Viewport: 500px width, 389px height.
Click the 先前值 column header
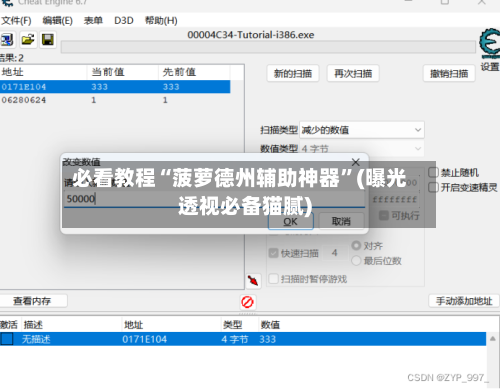point(194,72)
